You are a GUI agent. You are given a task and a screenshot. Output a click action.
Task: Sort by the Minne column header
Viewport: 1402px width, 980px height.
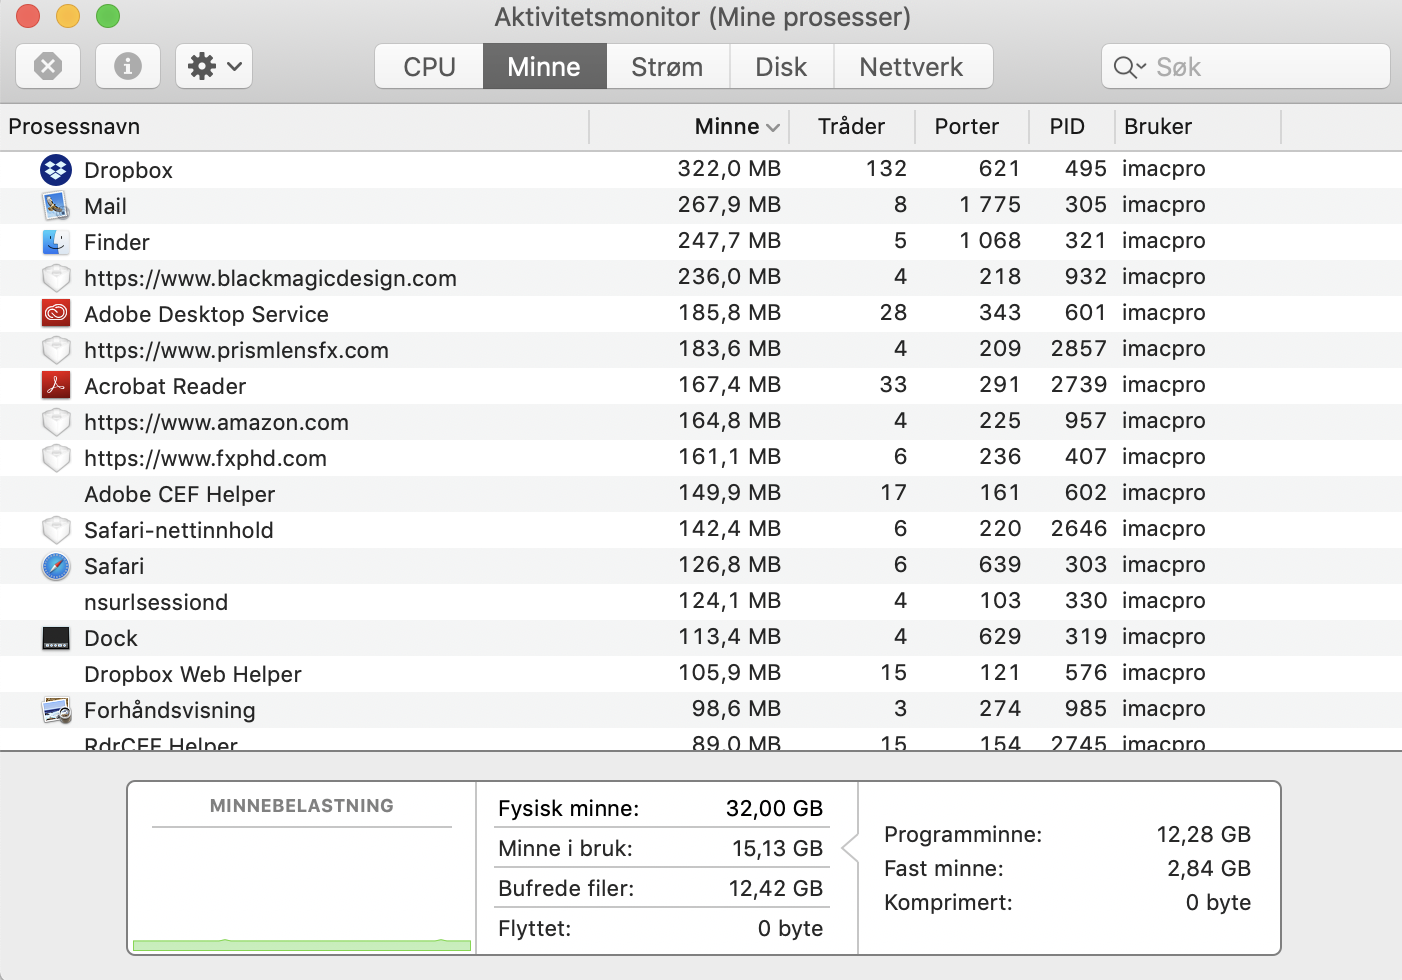[x=727, y=127]
